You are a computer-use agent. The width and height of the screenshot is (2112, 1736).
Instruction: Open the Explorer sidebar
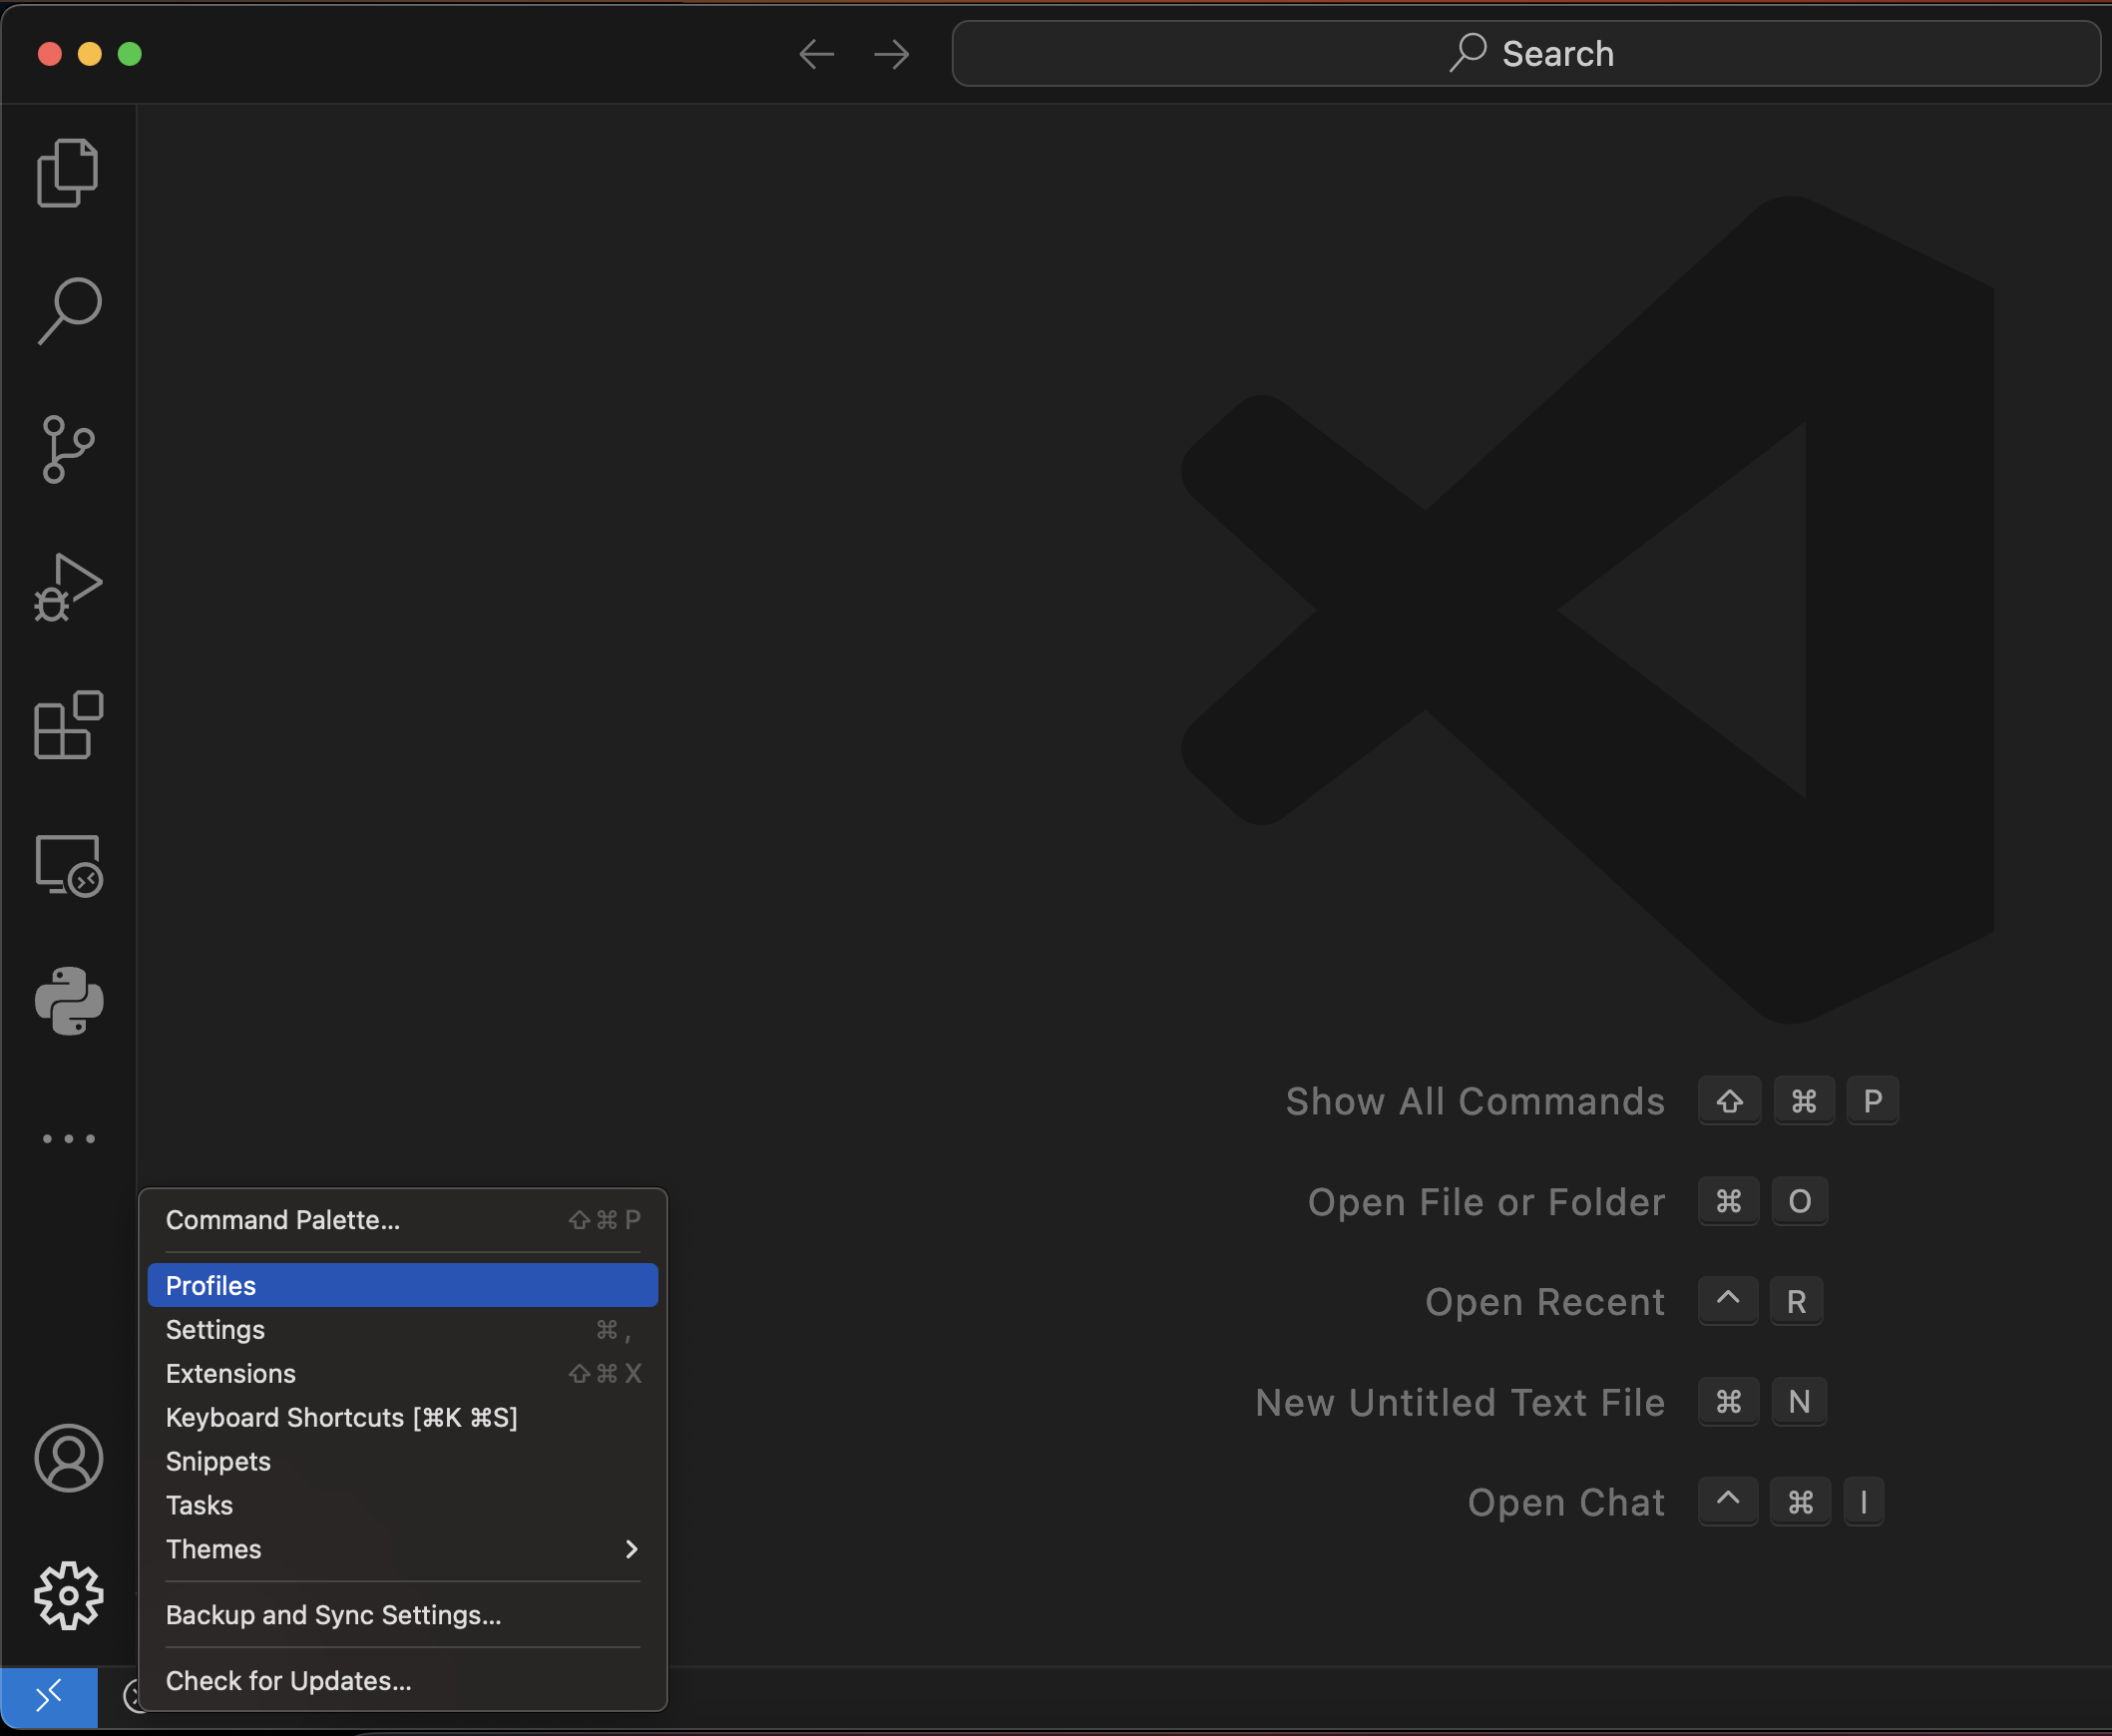[68, 171]
